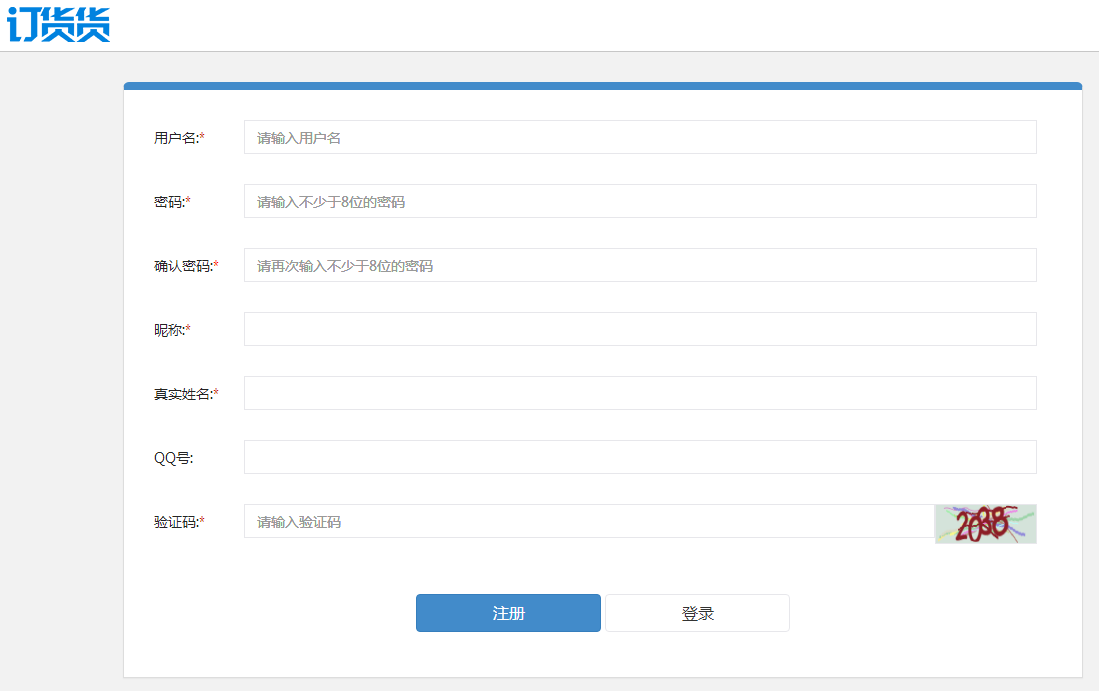The image size is (1099, 691).
Task: Refresh the captcha image 2088
Action: [x=985, y=523]
